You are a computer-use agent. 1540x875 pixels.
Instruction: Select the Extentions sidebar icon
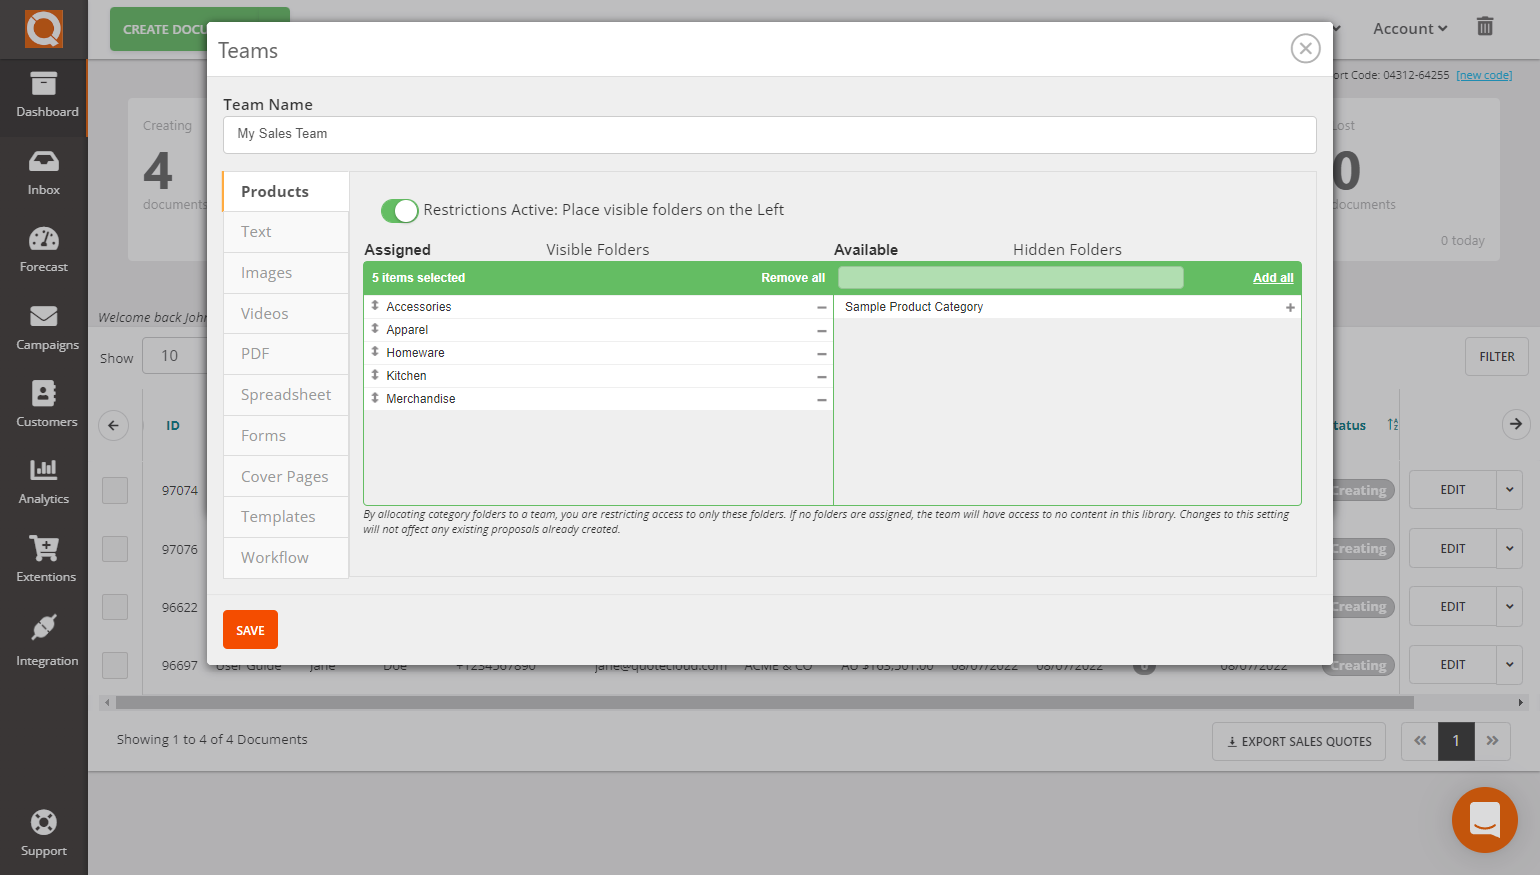[x=43, y=558]
